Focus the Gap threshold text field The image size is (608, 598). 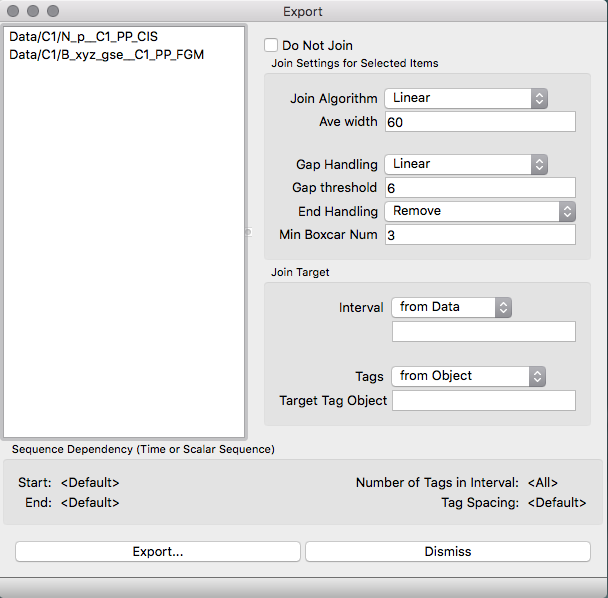[x=480, y=188]
